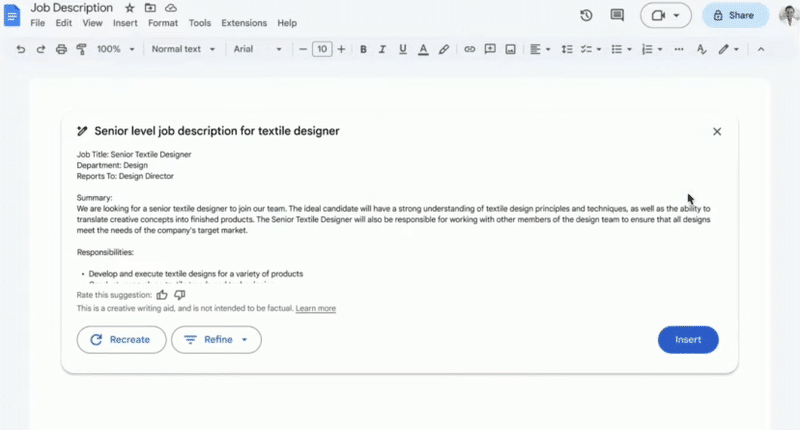Click the Undo icon in toolbar
The image size is (800, 430).
tap(20, 49)
